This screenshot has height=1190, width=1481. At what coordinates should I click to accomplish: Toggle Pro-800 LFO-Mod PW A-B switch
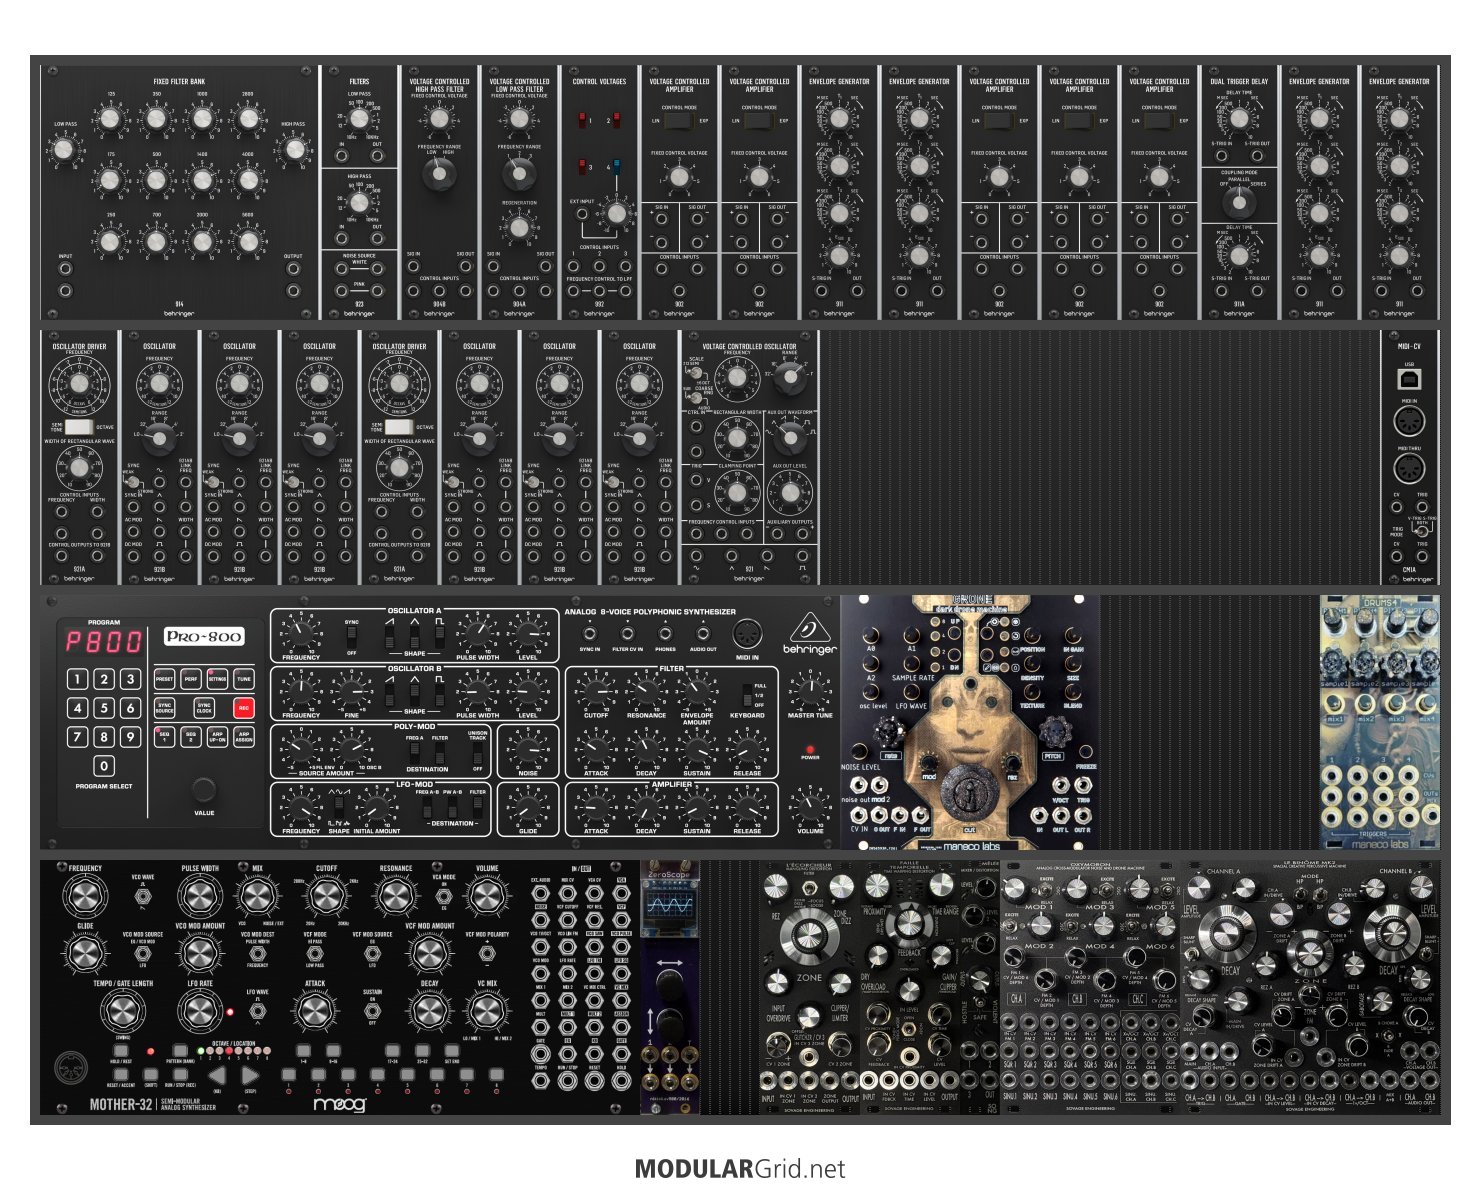453,807
